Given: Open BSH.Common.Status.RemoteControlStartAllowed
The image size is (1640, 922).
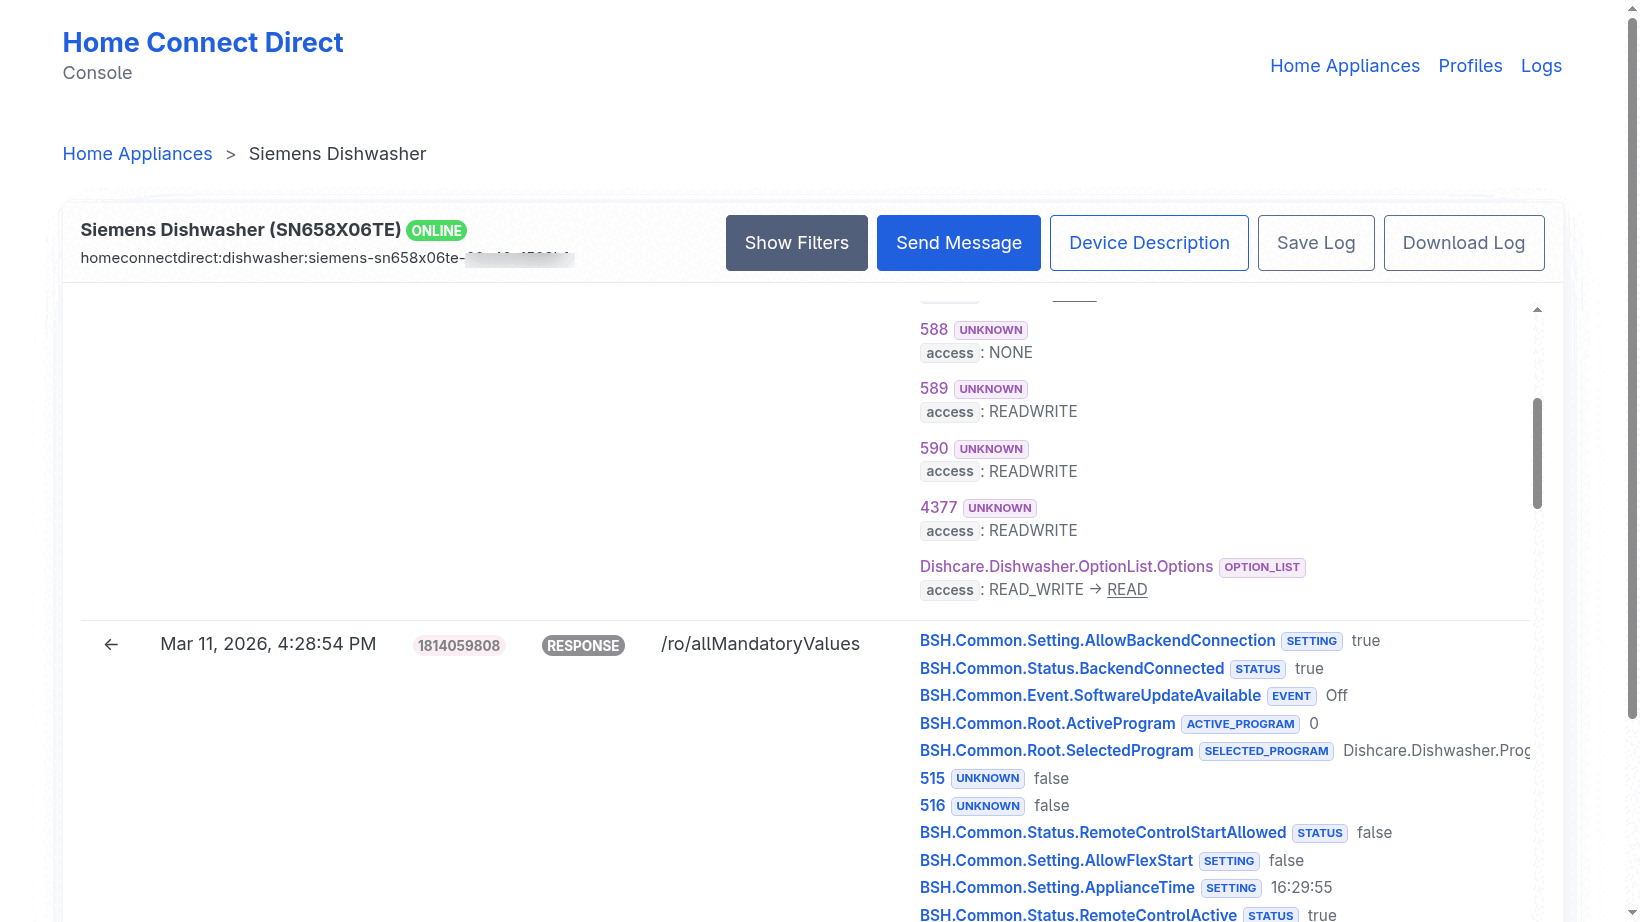Looking at the screenshot, I should pyautogui.click(x=1103, y=833).
